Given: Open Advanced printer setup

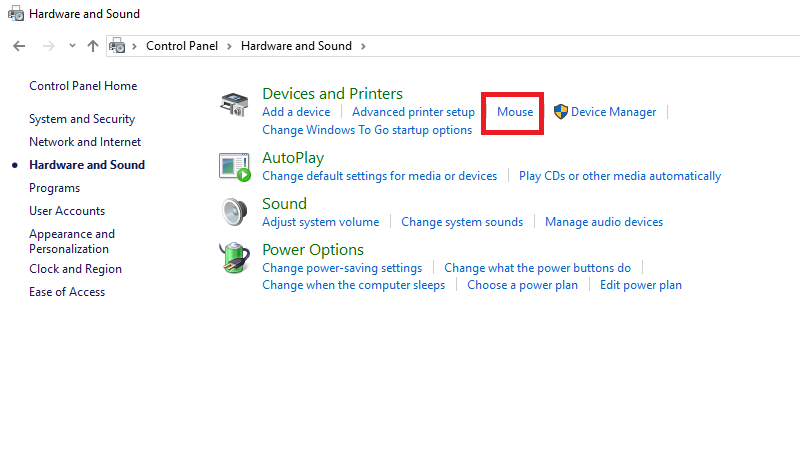Looking at the screenshot, I should pyautogui.click(x=413, y=112).
